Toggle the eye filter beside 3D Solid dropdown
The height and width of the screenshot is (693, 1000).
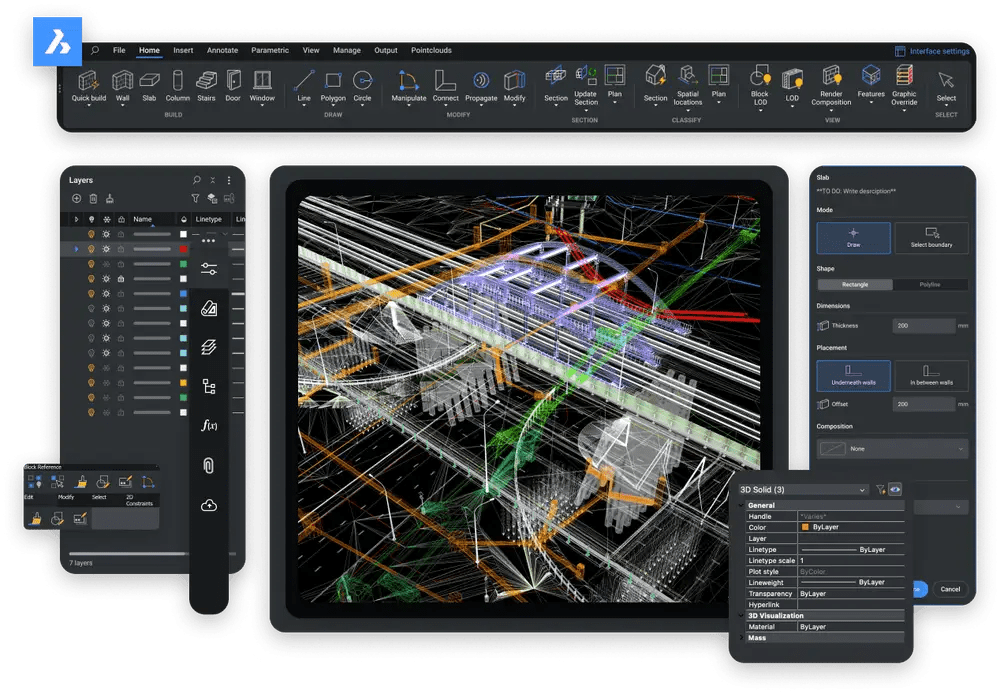coord(895,490)
